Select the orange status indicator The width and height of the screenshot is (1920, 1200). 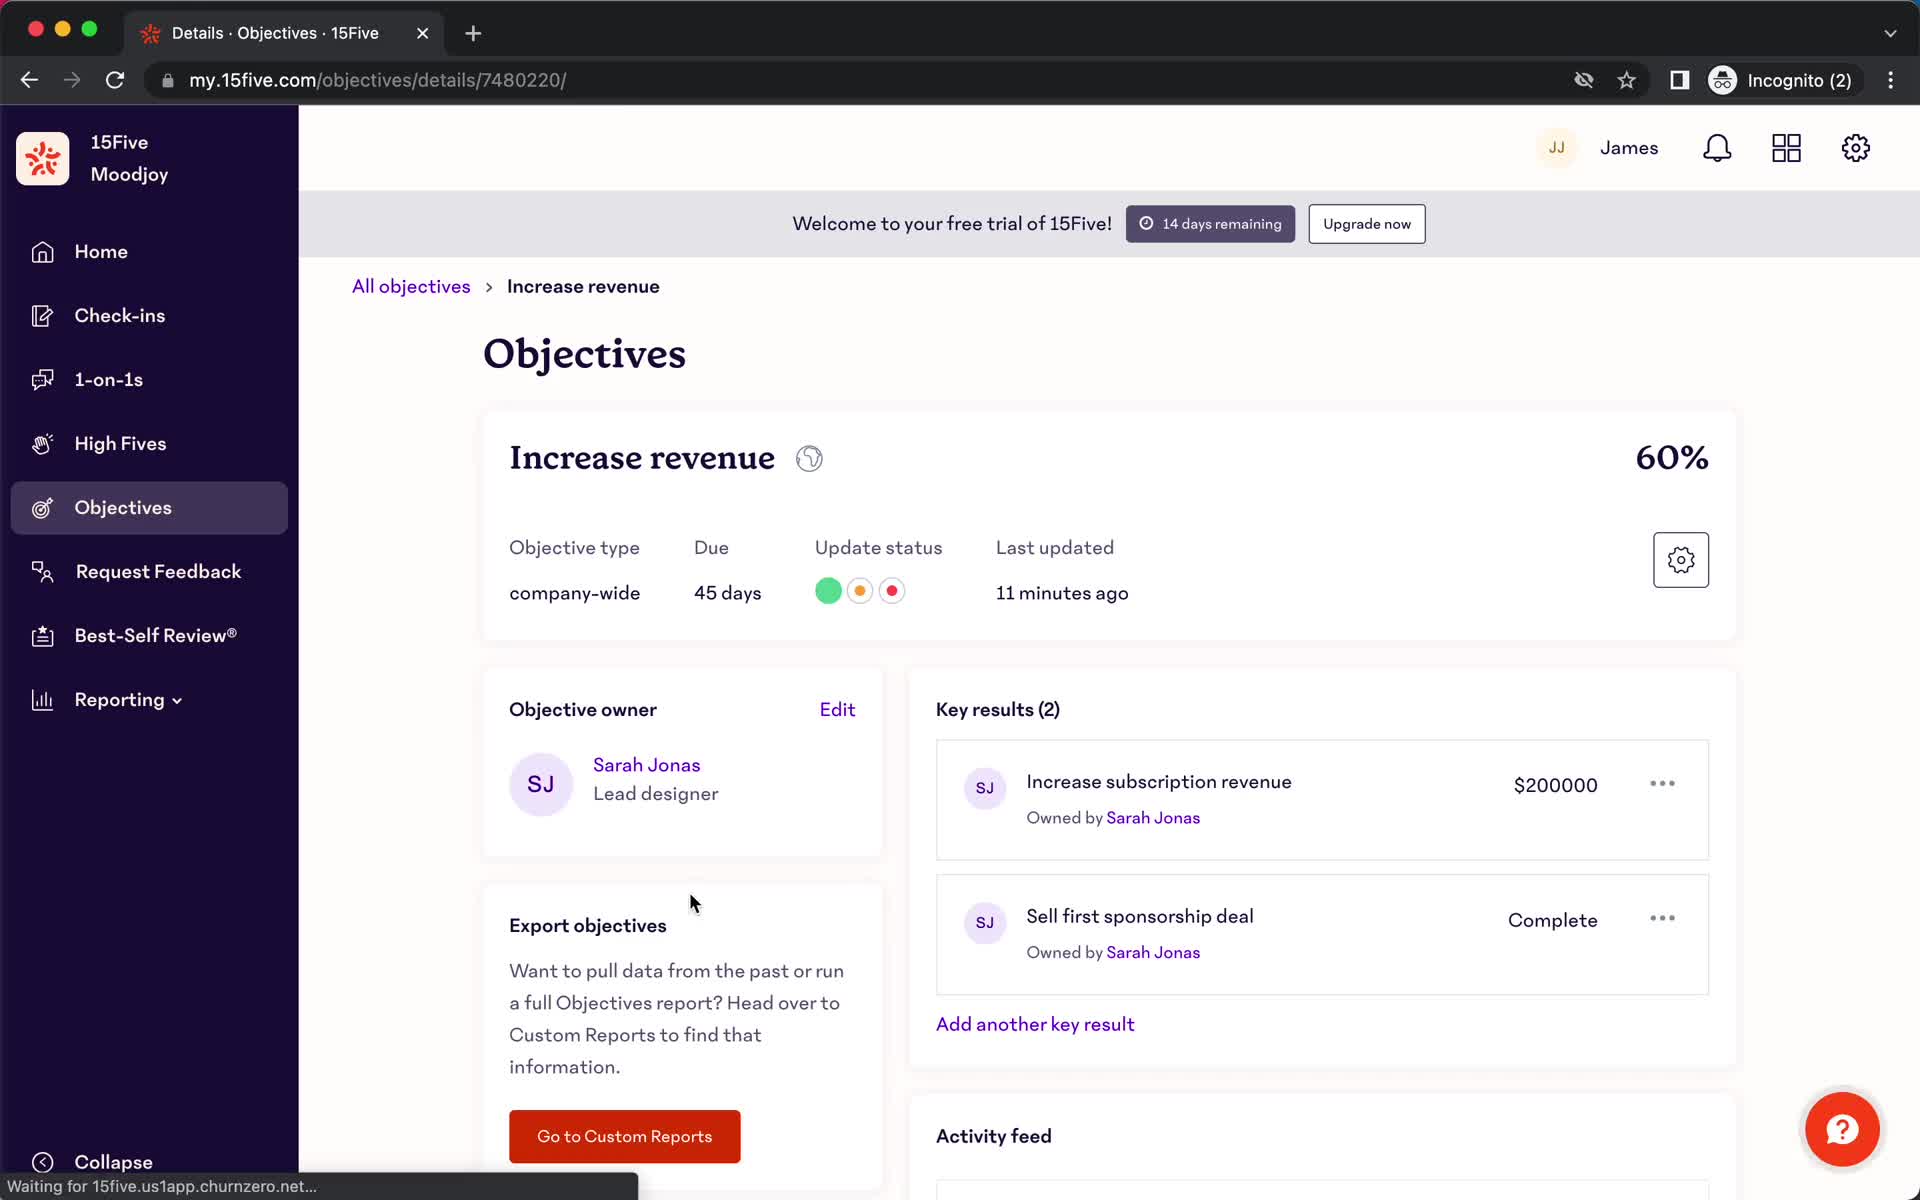(860, 592)
